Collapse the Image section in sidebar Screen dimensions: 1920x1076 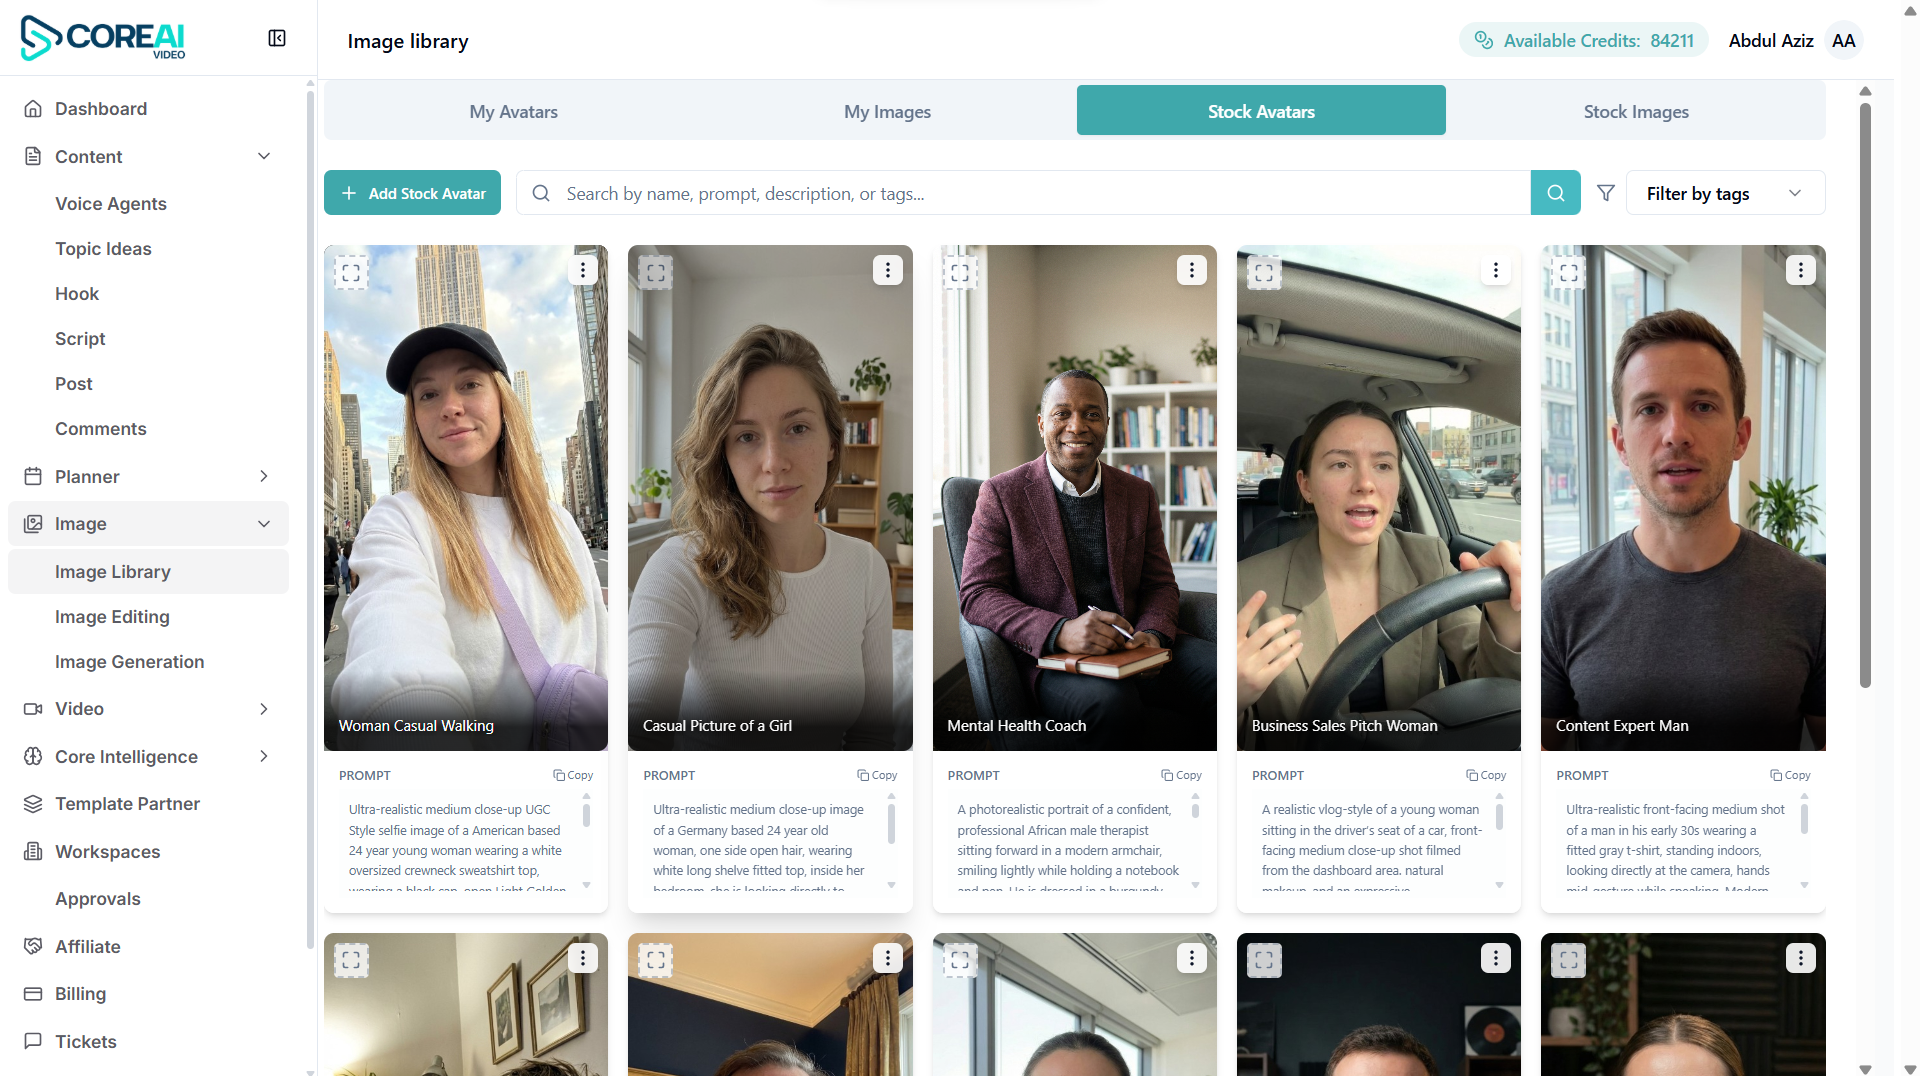[263, 523]
